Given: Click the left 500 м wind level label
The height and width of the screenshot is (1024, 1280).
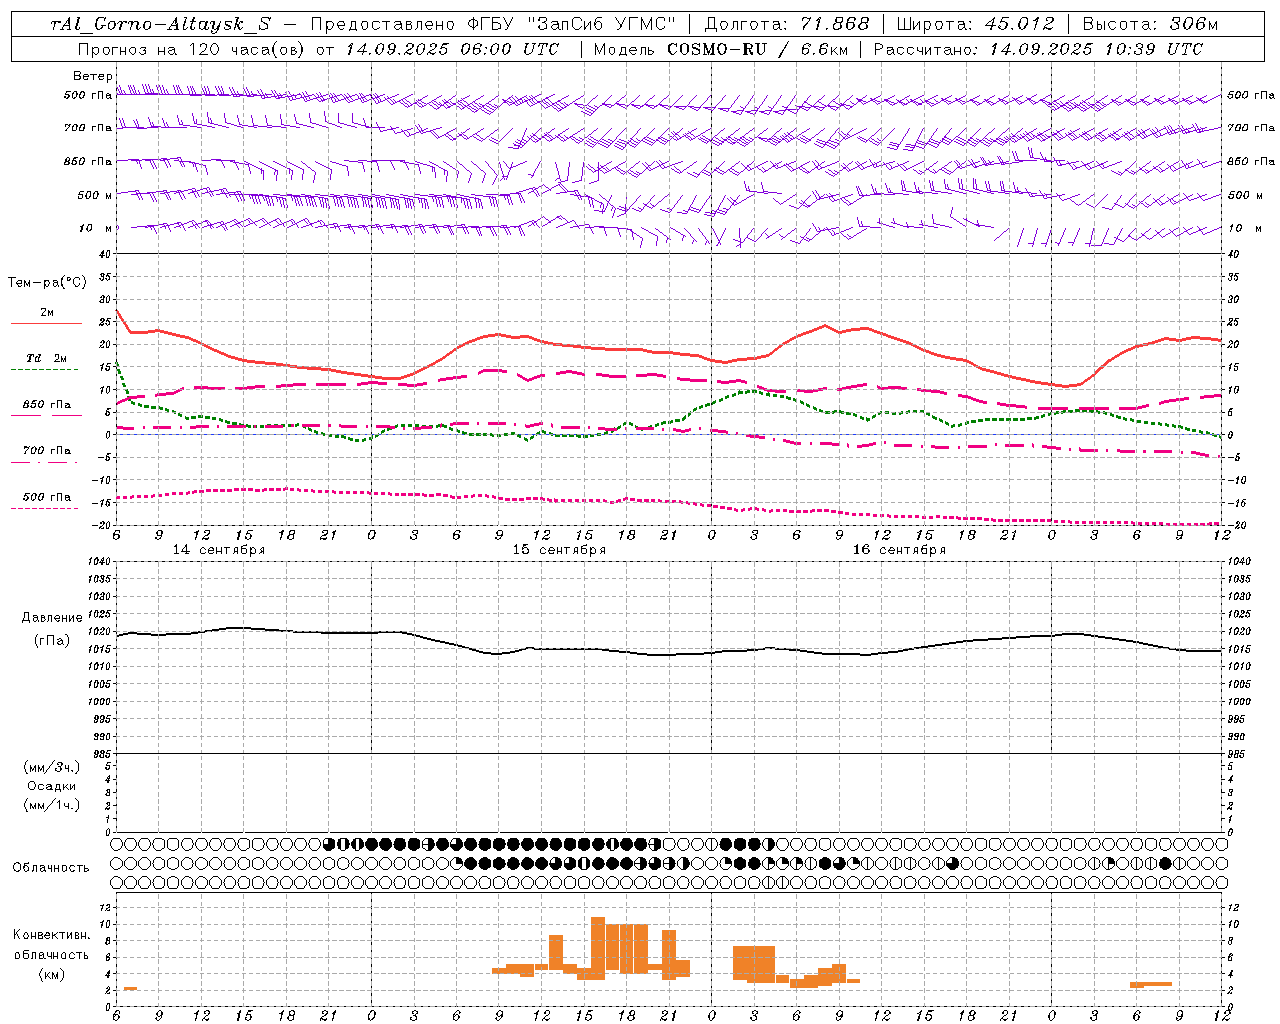Looking at the screenshot, I should [x=95, y=195].
